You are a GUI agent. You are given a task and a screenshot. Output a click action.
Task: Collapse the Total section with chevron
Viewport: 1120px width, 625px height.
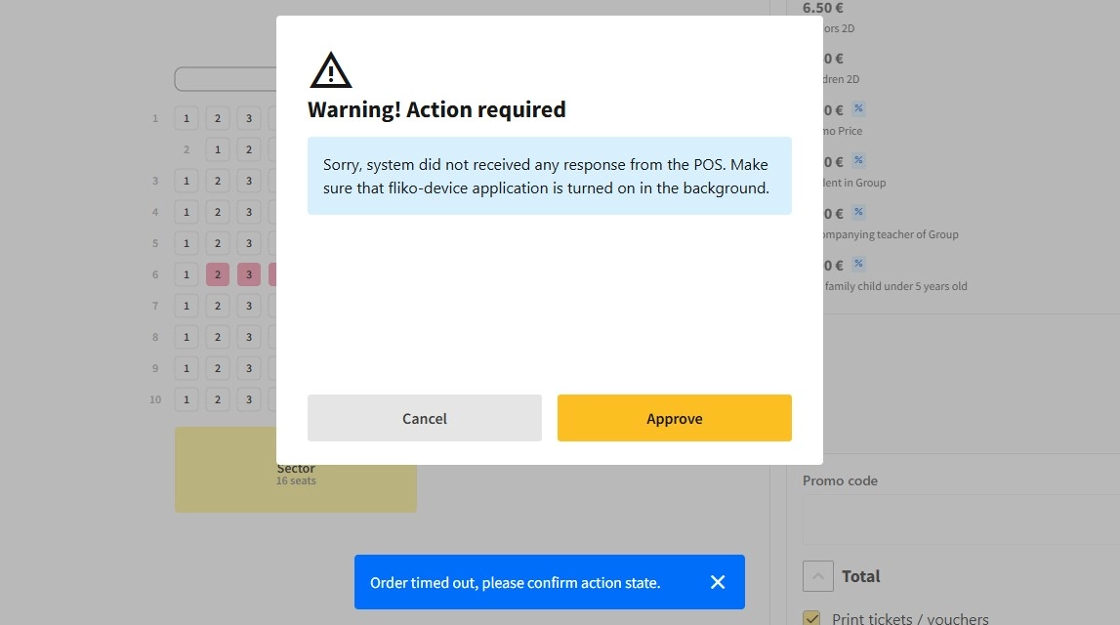[x=818, y=576]
